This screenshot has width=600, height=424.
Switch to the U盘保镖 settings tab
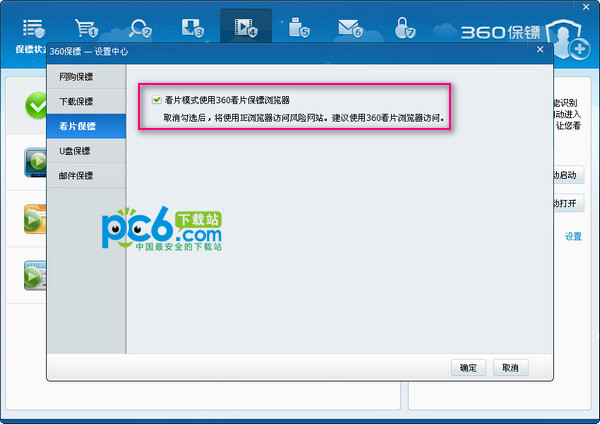[x=86, y=151]
